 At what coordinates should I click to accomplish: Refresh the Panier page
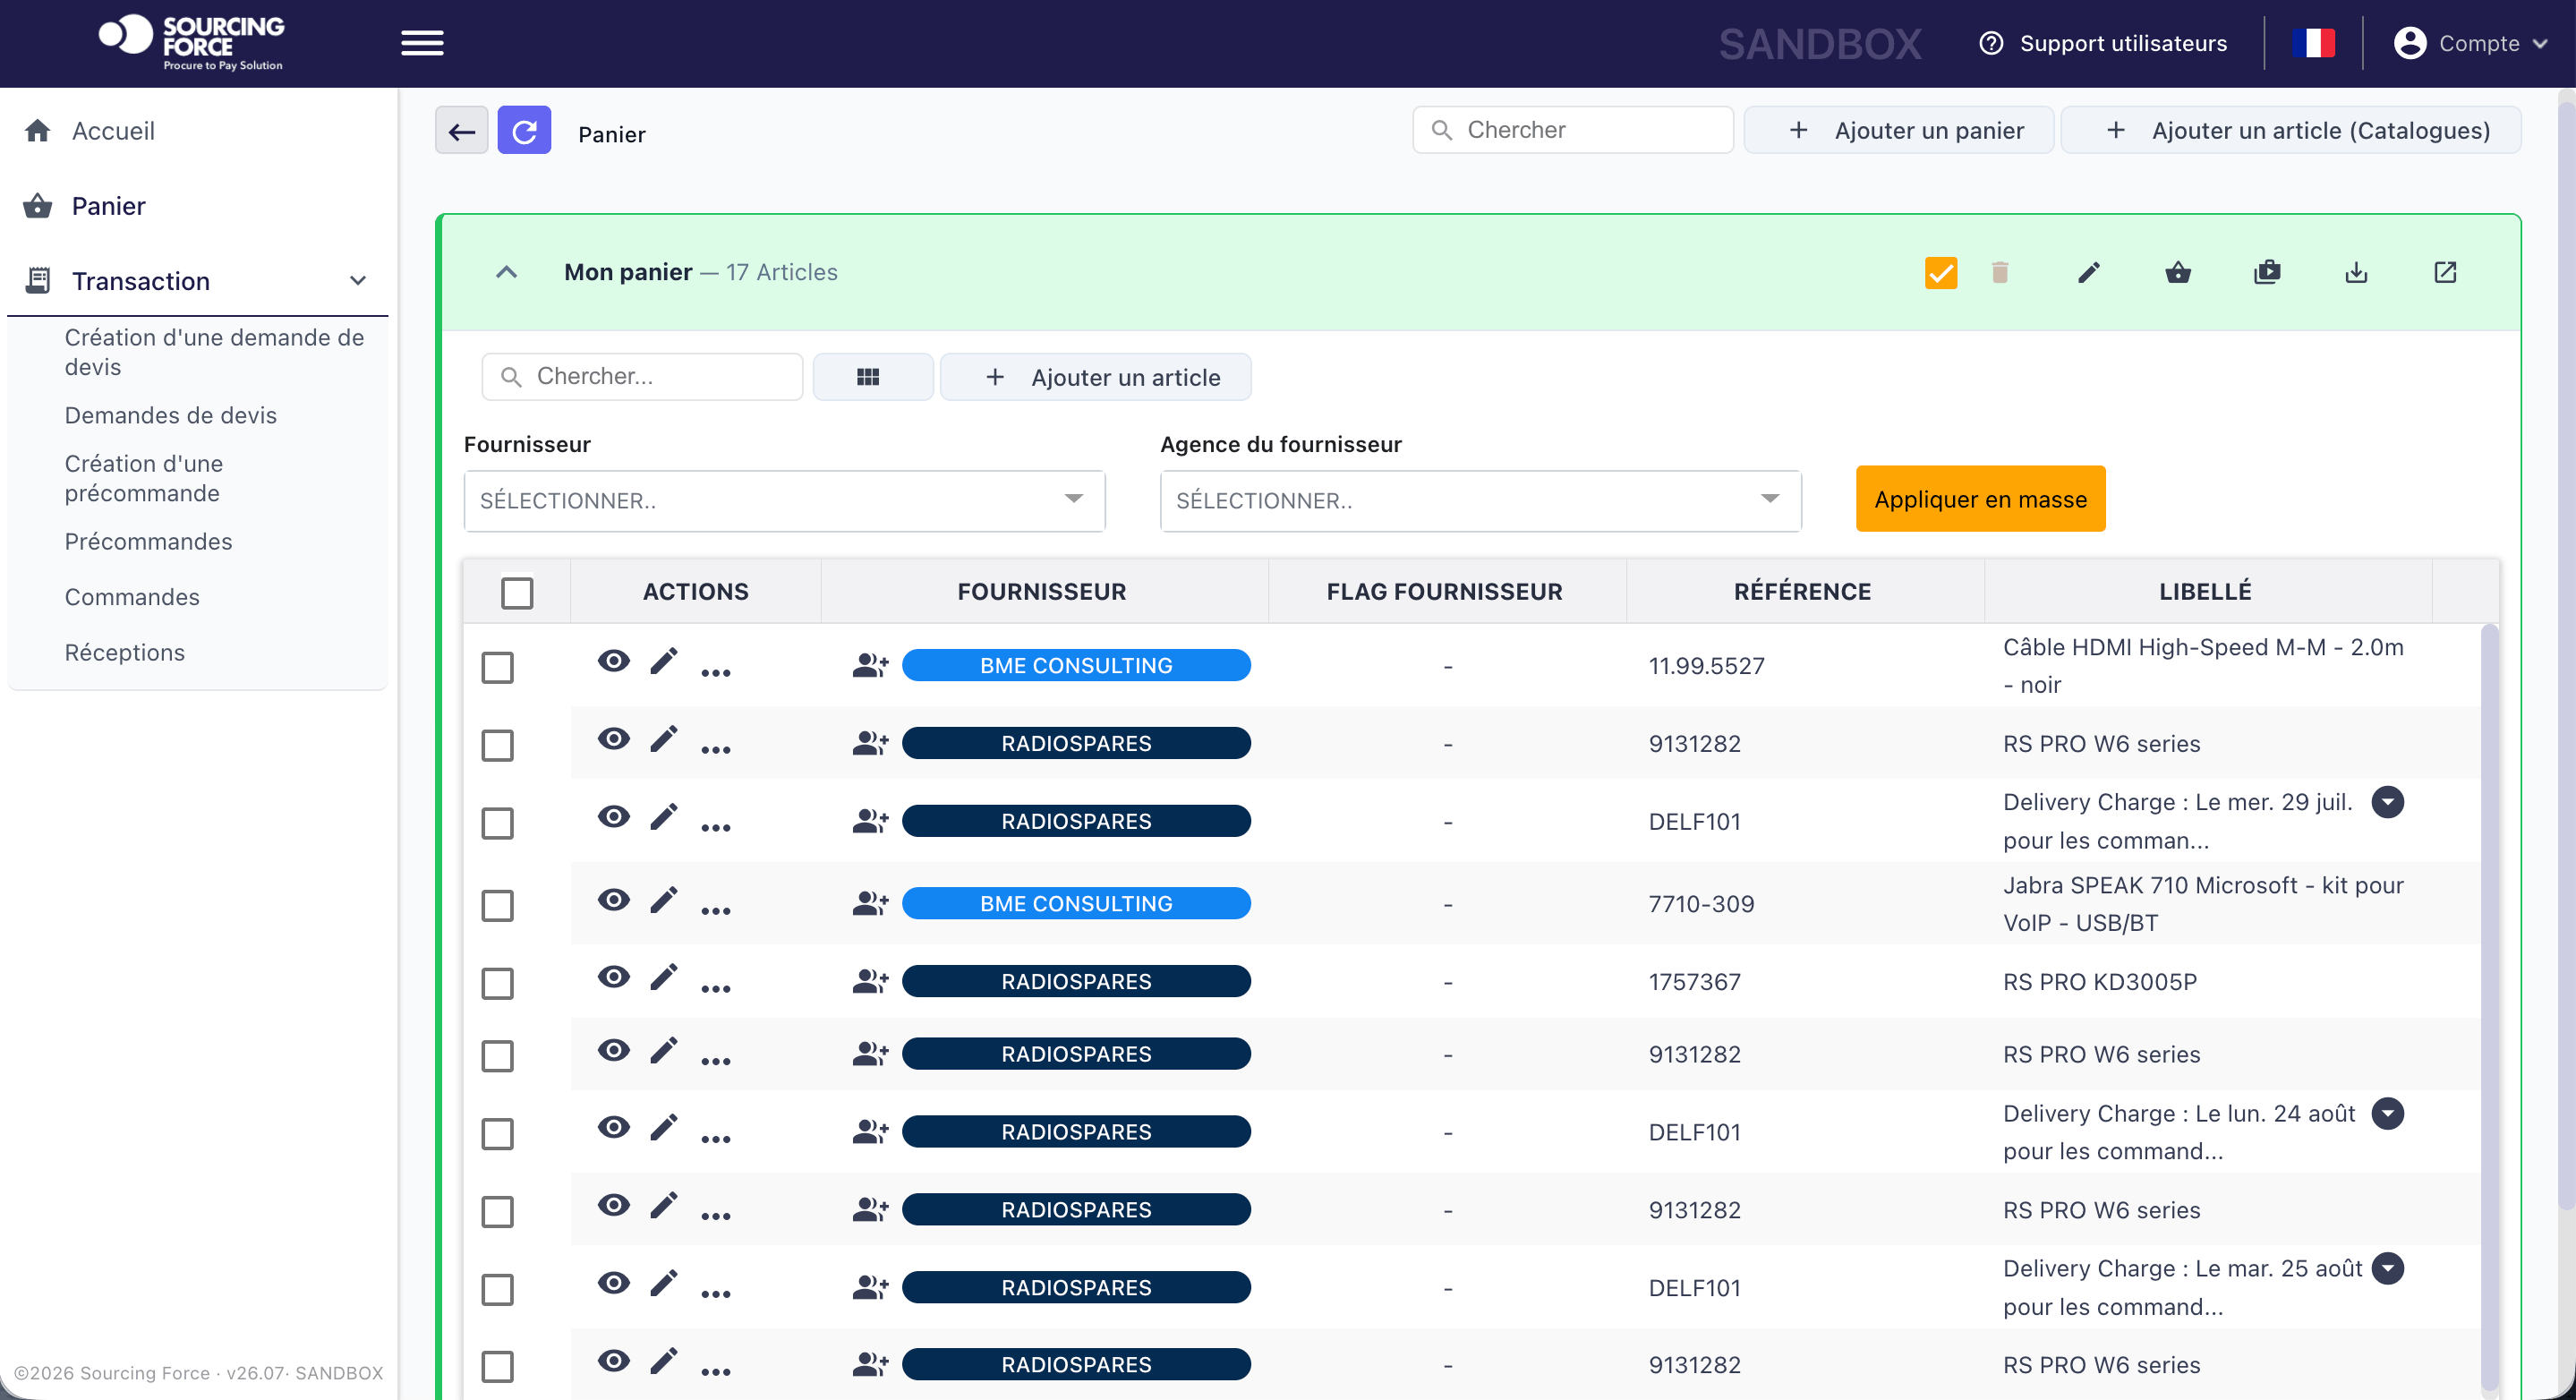pyautogui.click(x=524, y=130)
